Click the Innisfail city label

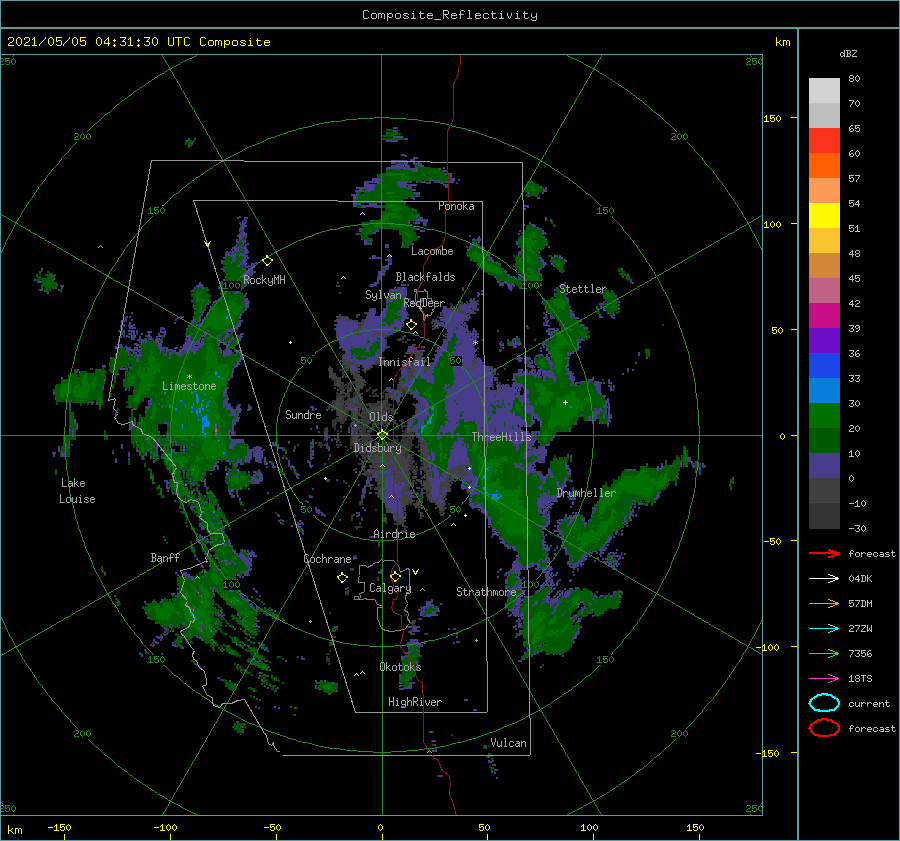click(x=404, y=362)
